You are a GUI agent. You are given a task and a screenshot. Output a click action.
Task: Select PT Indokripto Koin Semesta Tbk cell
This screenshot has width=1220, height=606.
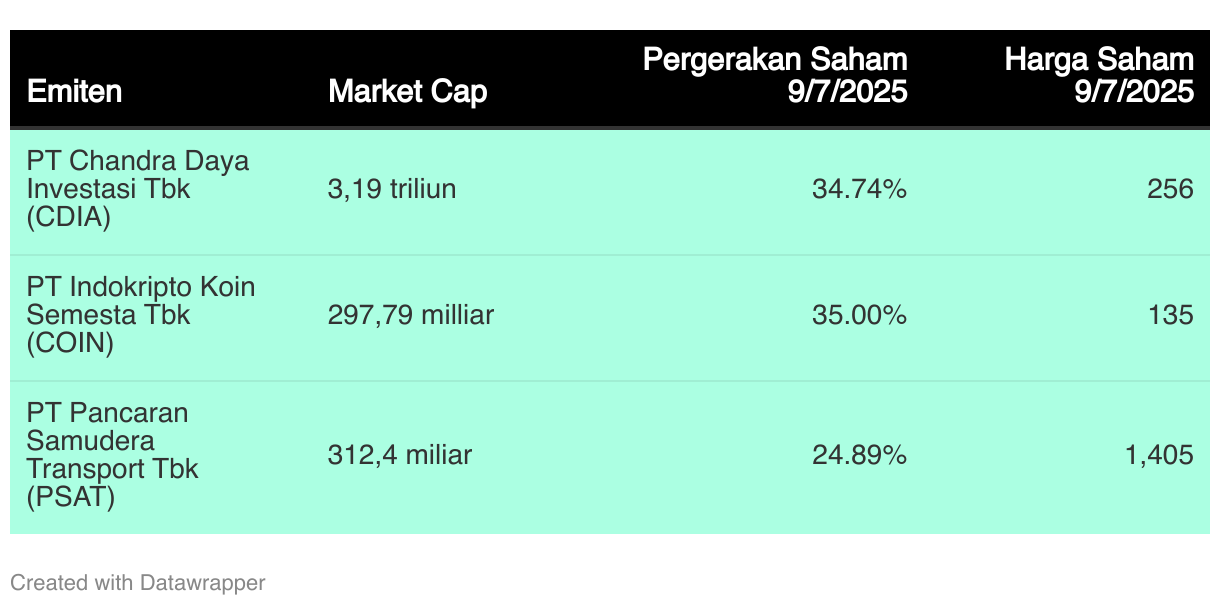pyautogui.click(x=141, y=315)
